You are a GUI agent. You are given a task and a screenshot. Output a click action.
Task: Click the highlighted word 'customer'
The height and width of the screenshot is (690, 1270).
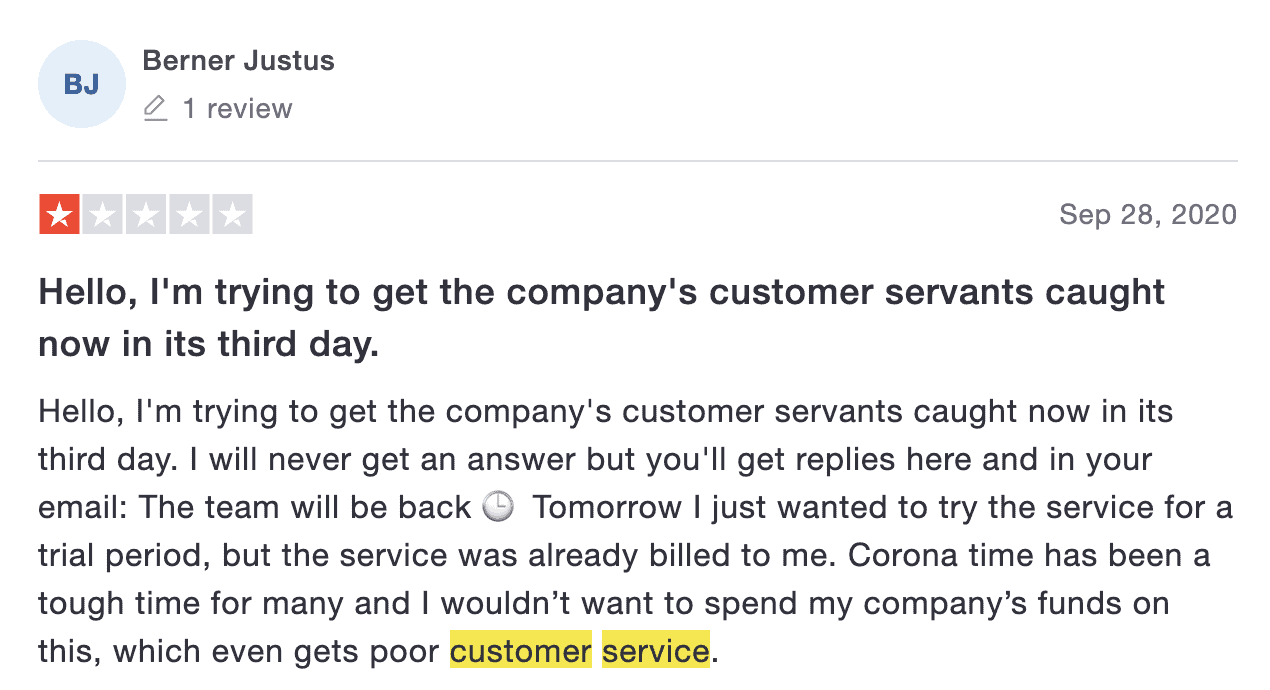coord(521,652)
